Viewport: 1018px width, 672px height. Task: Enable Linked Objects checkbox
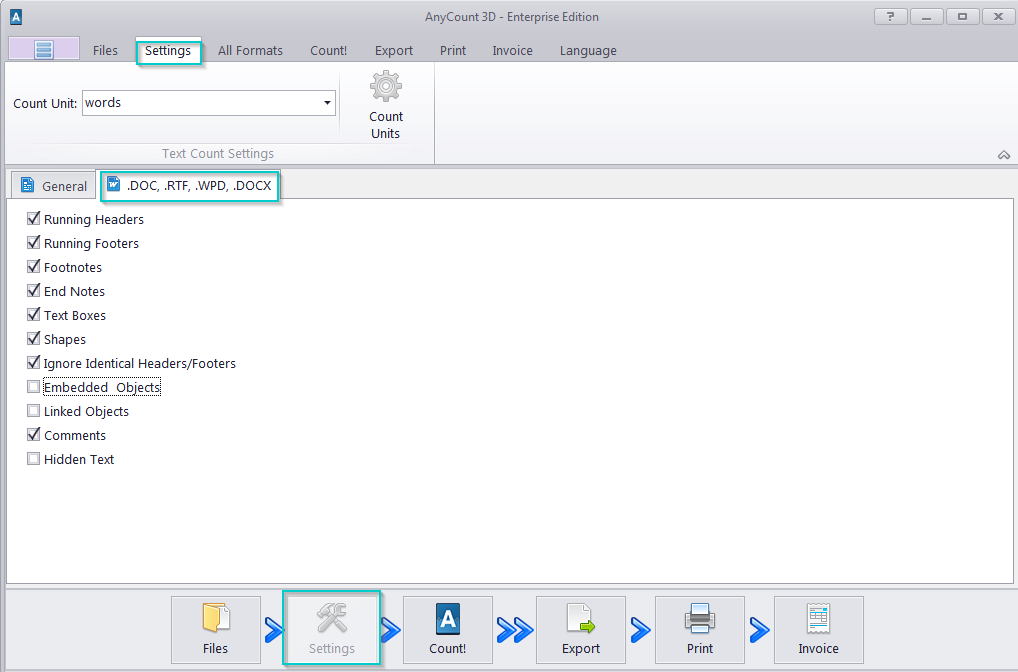[34, 411]
